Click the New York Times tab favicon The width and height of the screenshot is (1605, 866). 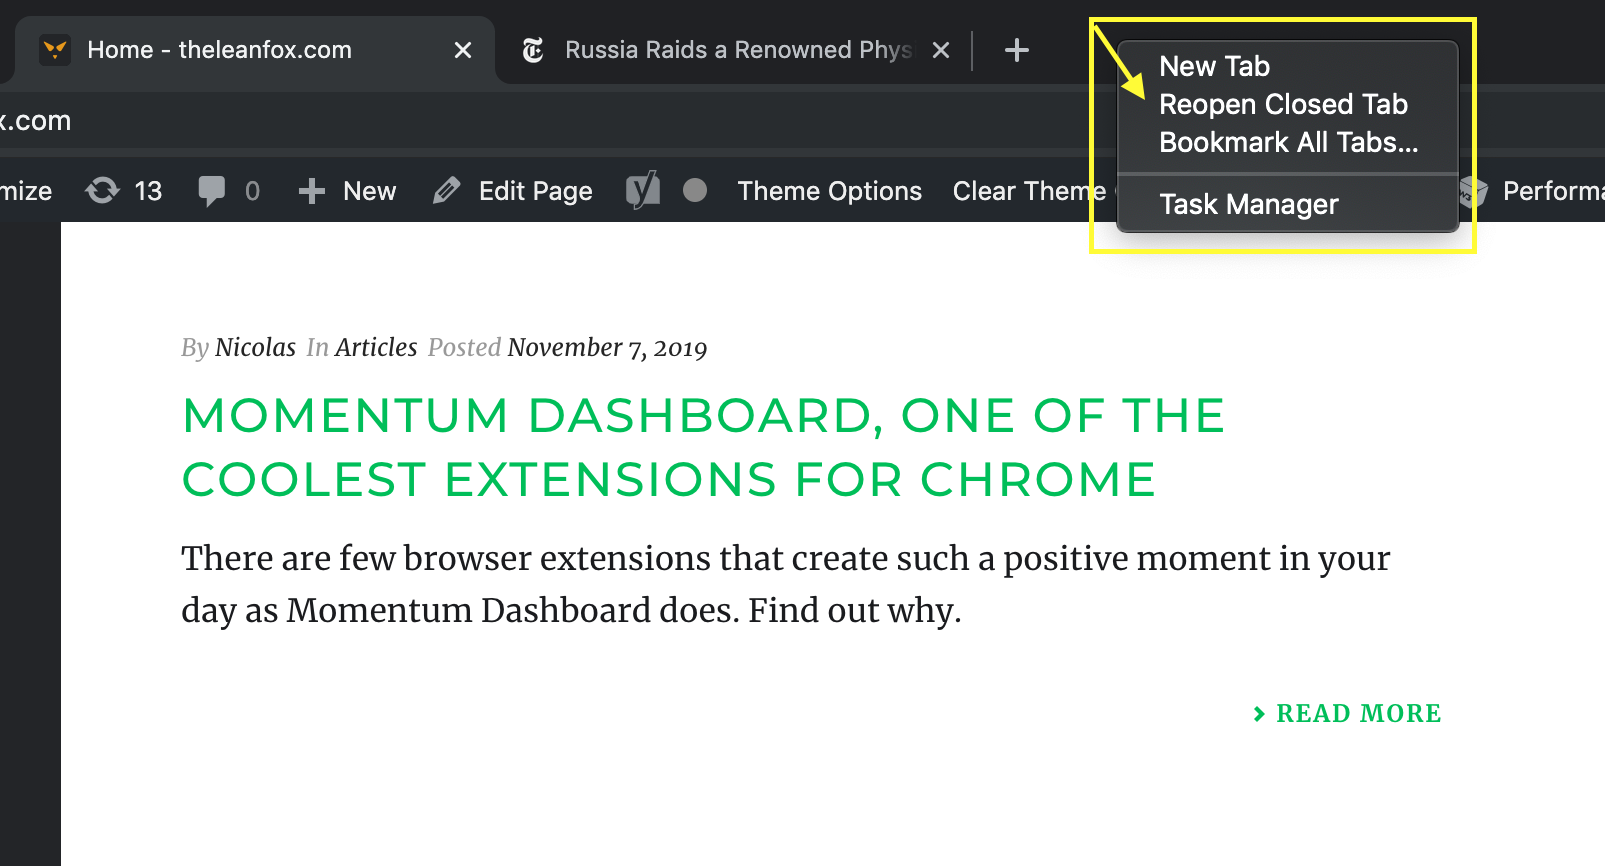coord(533,50)
